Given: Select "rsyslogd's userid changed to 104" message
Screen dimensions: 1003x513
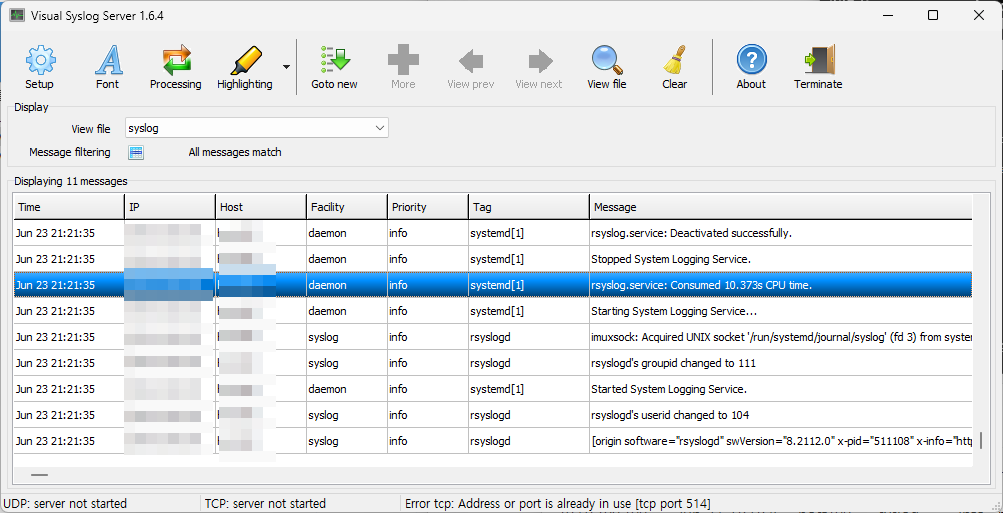Looking at the screenshot, I should click(x=670, y=415).
